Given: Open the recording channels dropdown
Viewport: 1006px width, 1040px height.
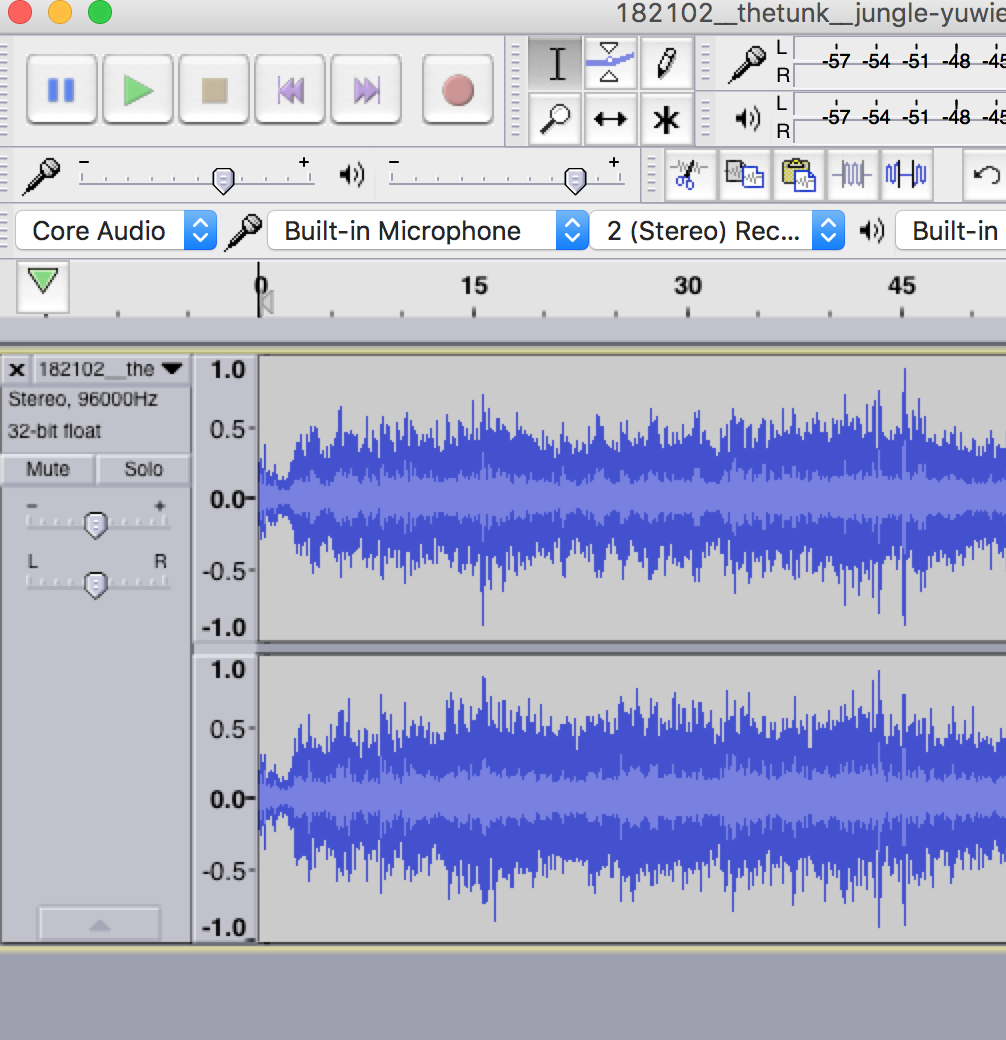Looking at the screenshot, I should 828,230.
